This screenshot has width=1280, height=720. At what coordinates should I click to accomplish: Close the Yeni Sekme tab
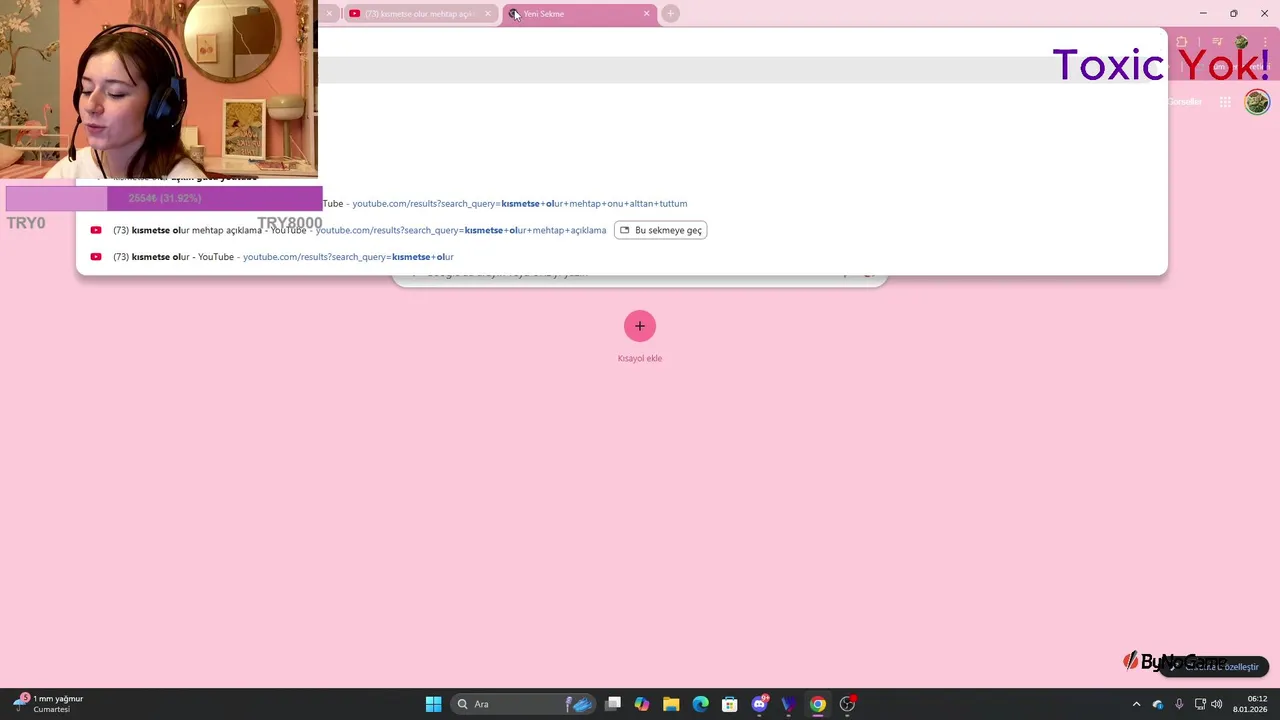click(x=647, y=14)
